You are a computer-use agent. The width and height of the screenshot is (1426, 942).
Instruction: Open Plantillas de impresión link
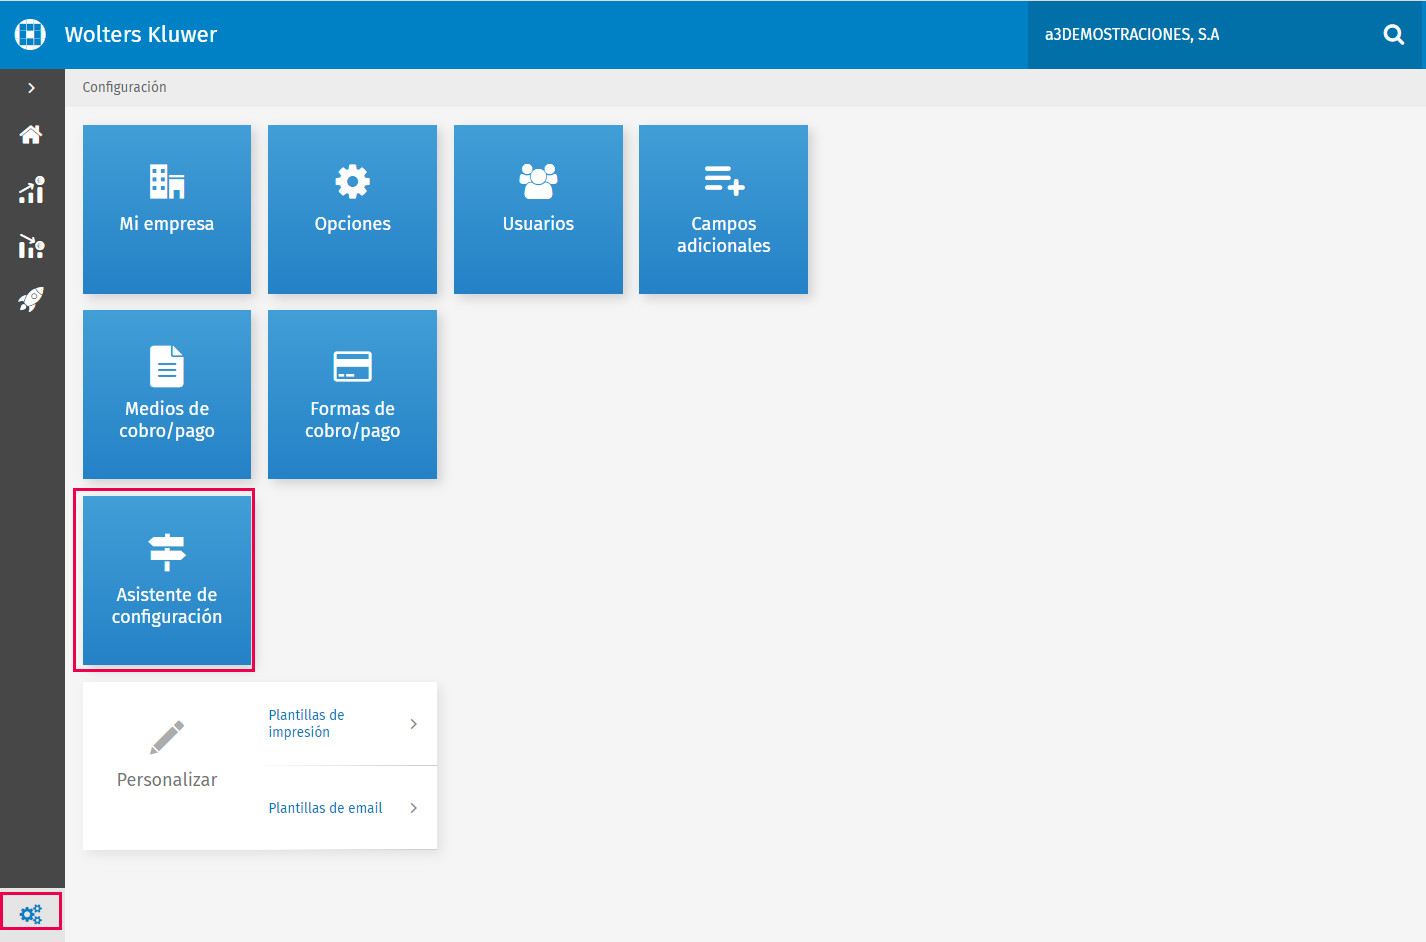306,723
